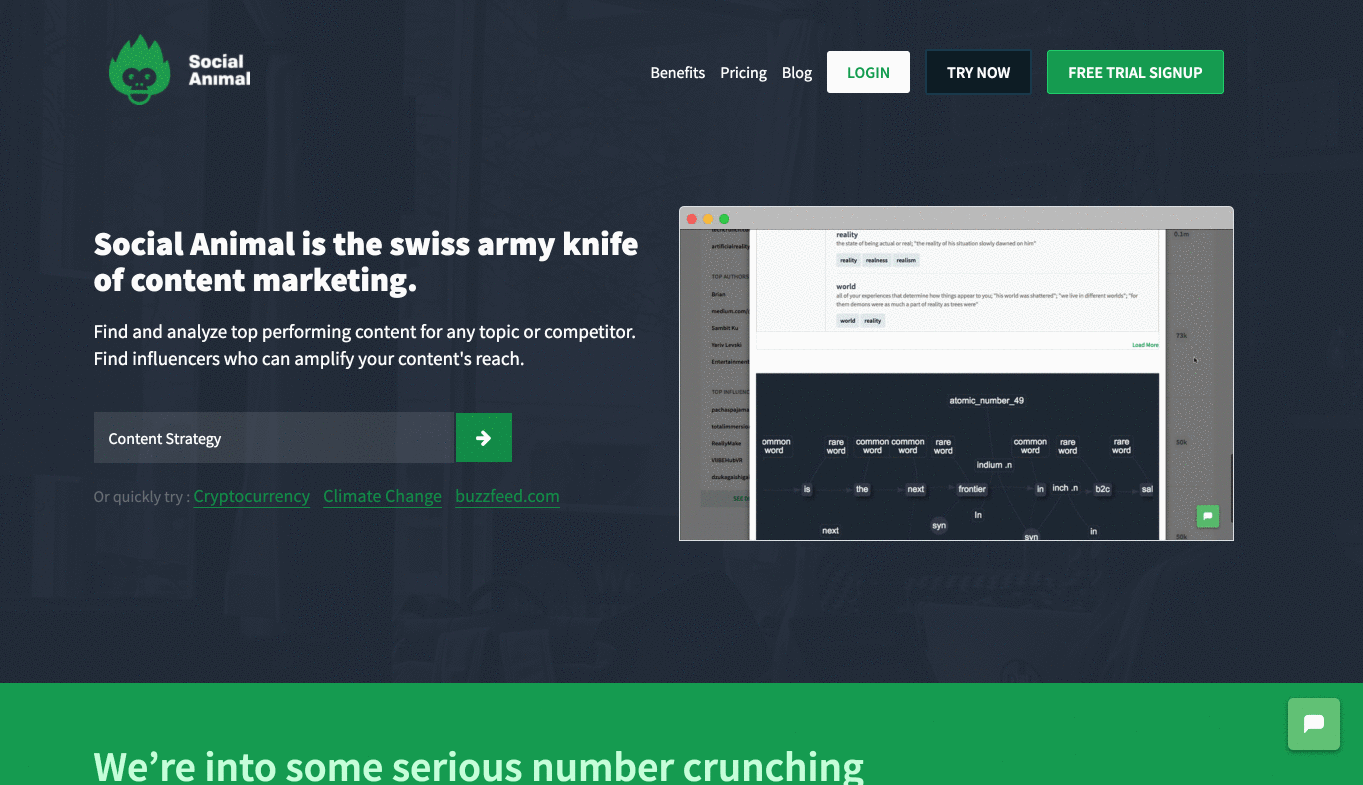Click the number crunching heading

[478, 766]
